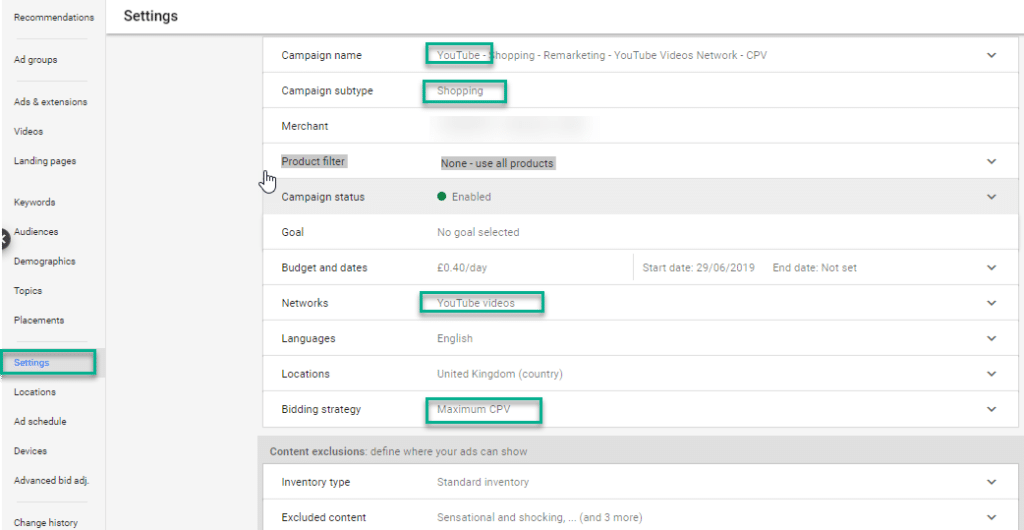This screenshot has height=530, width=1024.
Task: Select Demographics menu item
Action: 44,261
